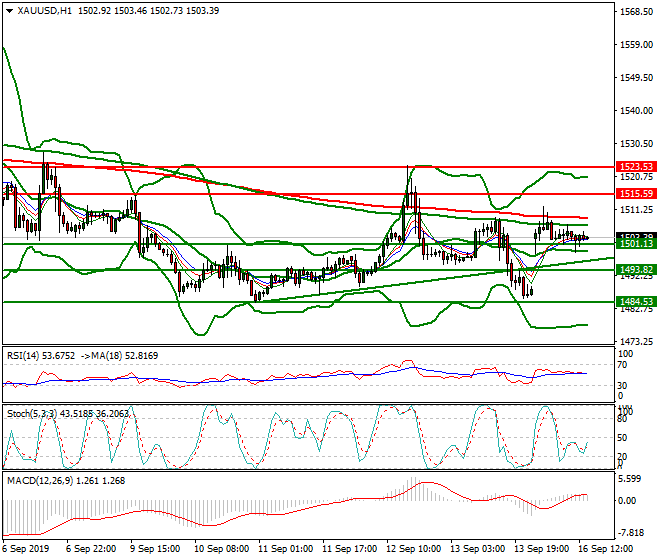Click the 1473.25 price scale value
The height and width of the screenshot is (560, 660).
pyautogui.click(x=636, y=342)
